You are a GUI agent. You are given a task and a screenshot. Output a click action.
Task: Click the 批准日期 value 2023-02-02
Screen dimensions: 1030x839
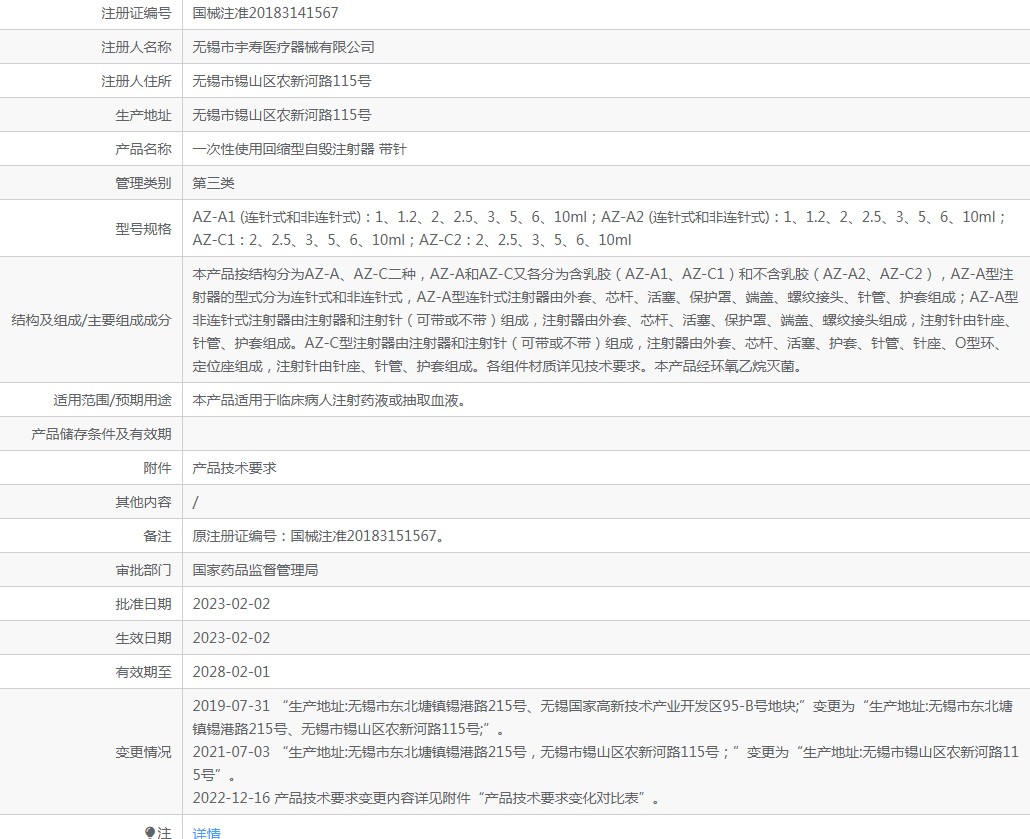(231, 604)
